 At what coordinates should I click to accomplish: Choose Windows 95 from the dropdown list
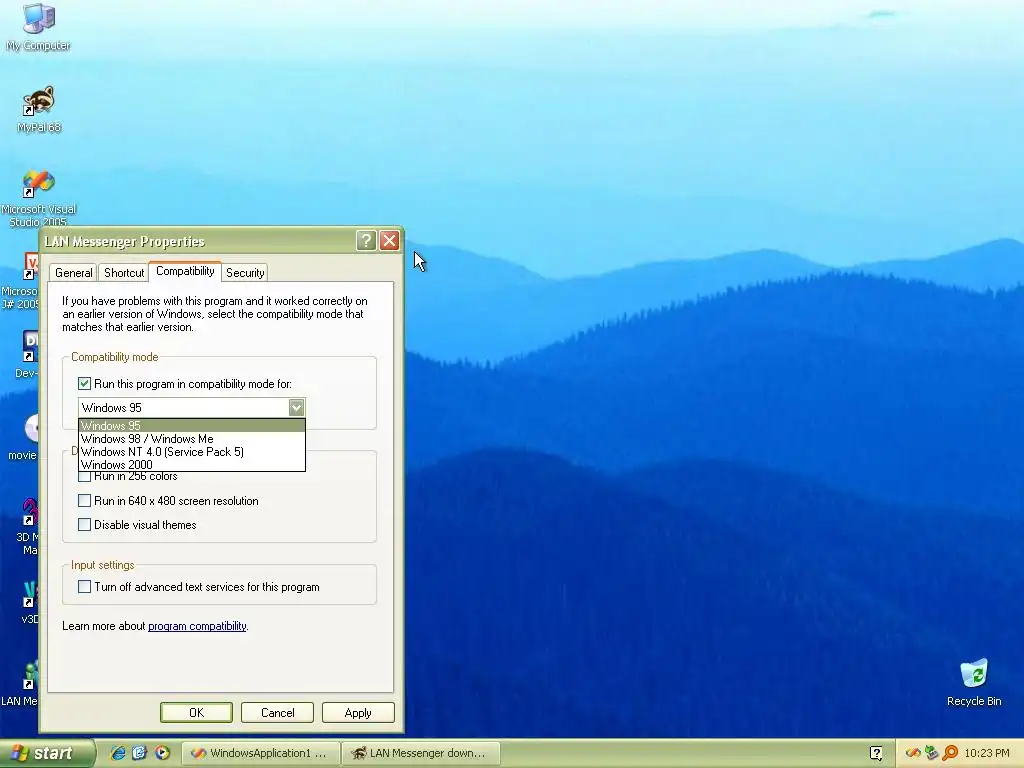click(x=191, y=426)
